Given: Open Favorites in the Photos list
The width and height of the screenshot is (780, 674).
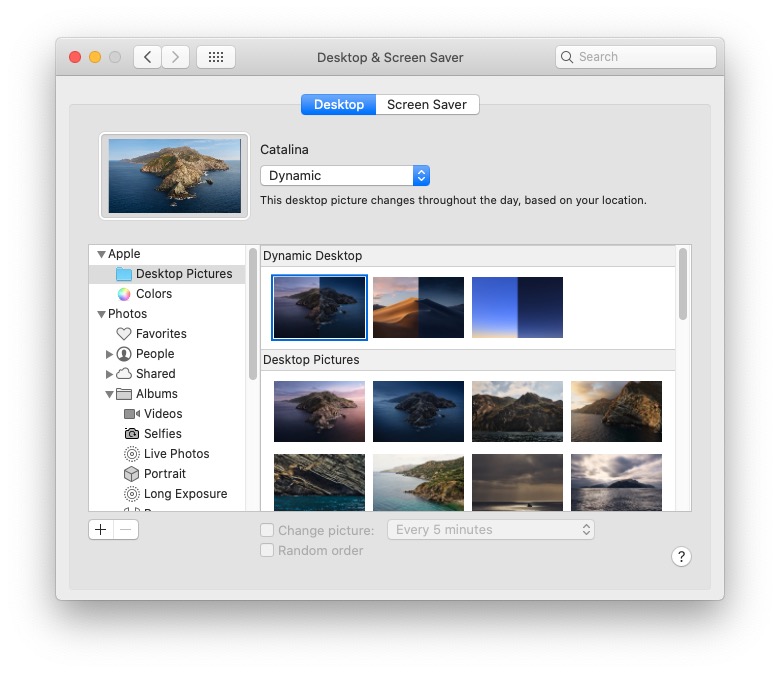Looking at the screenshot, I should (167, 334).
